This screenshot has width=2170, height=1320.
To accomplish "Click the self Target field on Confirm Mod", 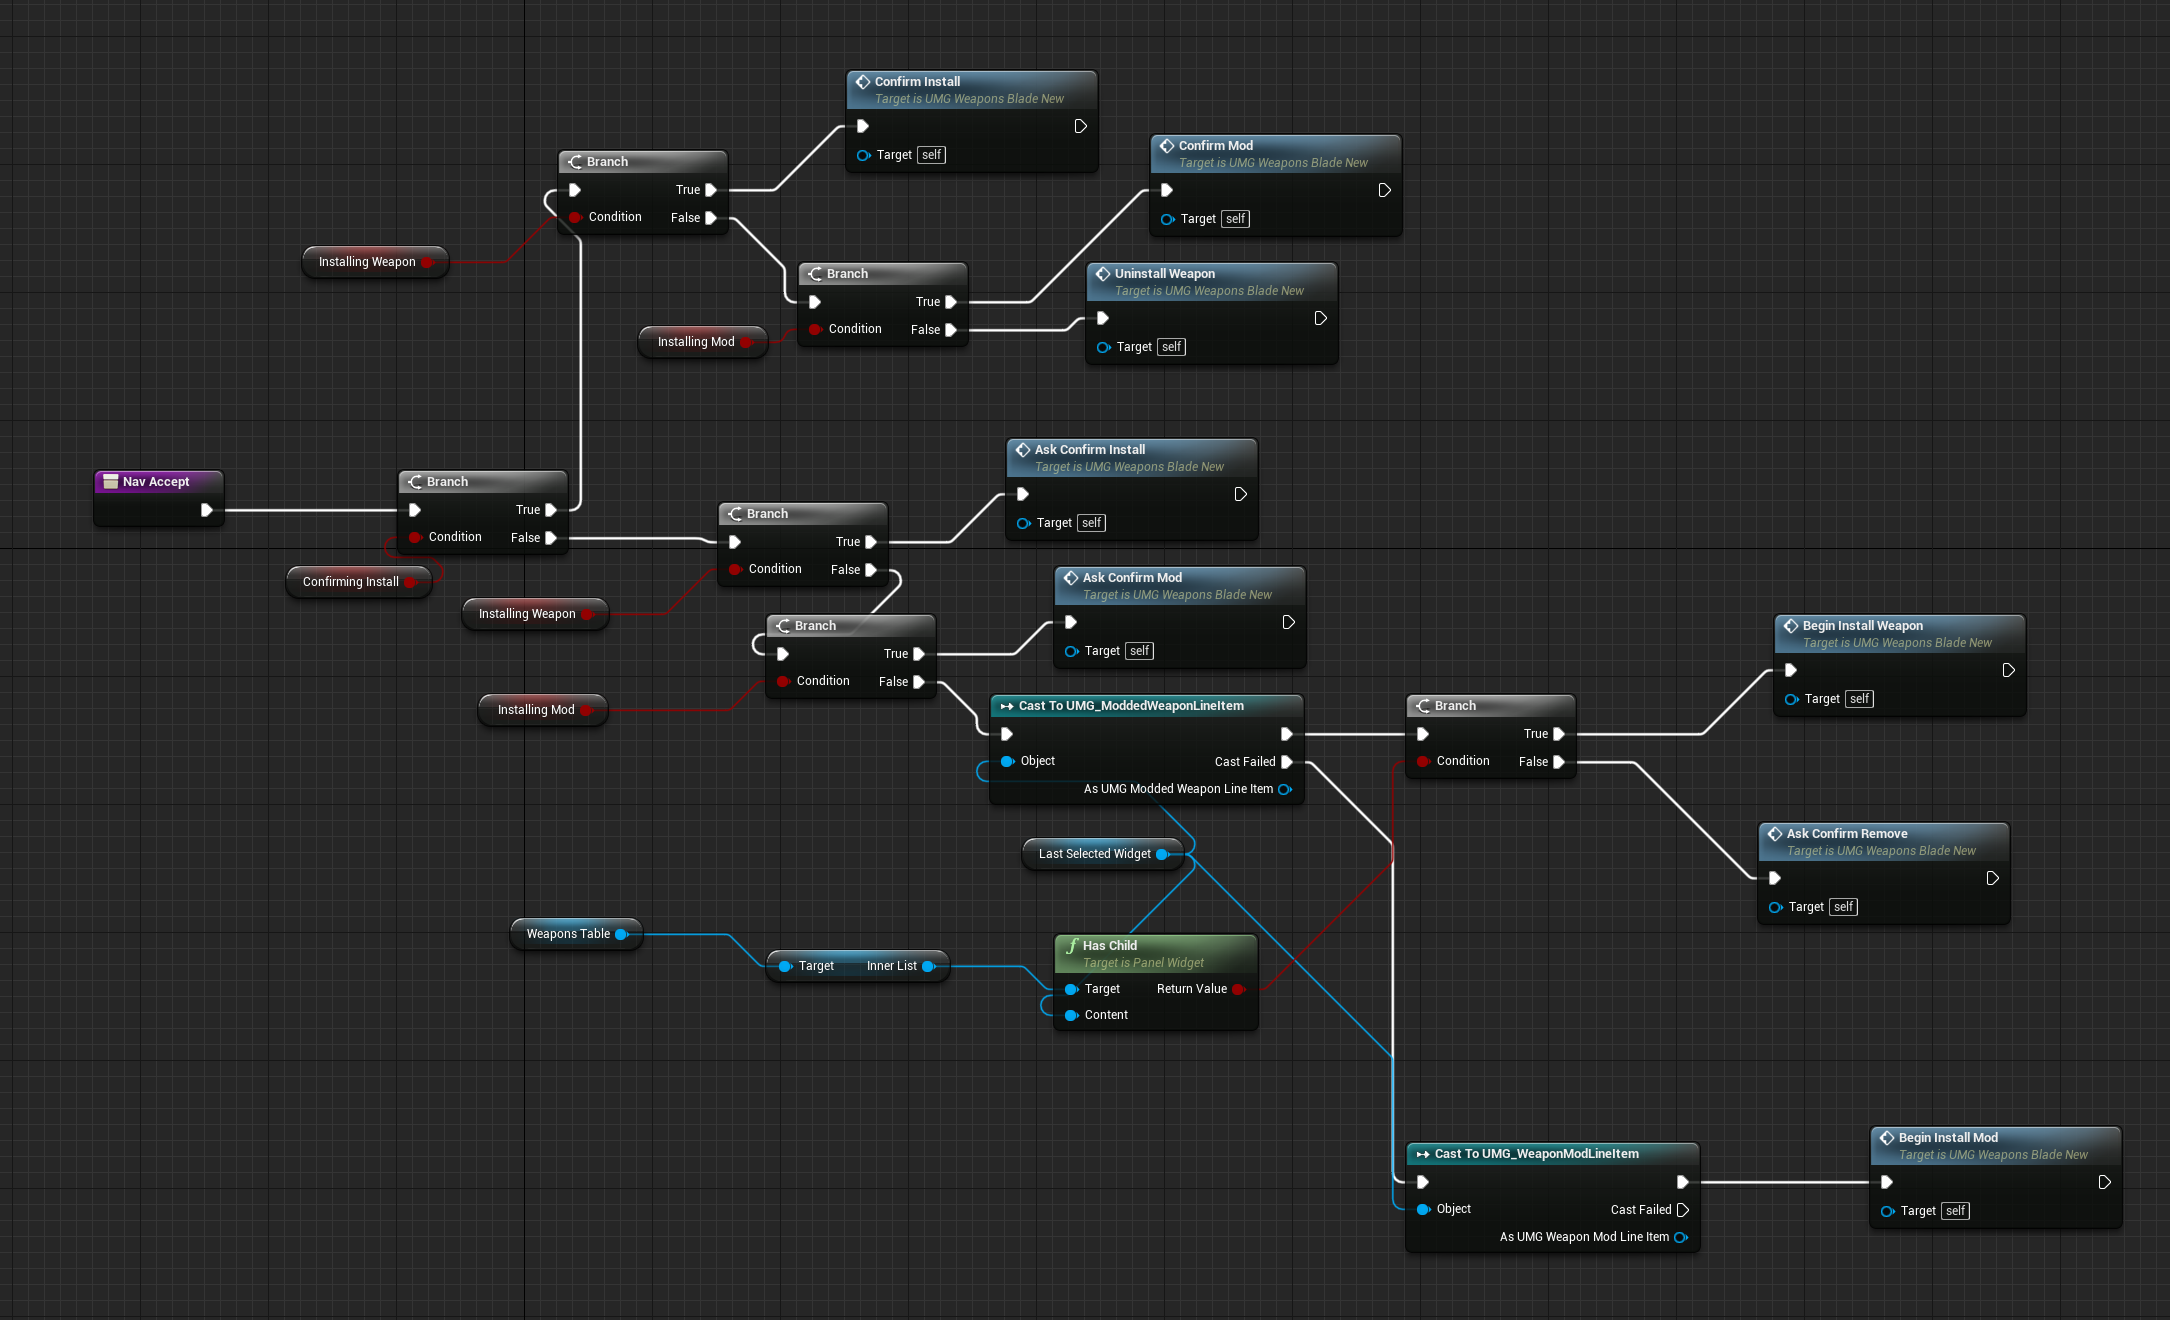I will (1235, 219).
